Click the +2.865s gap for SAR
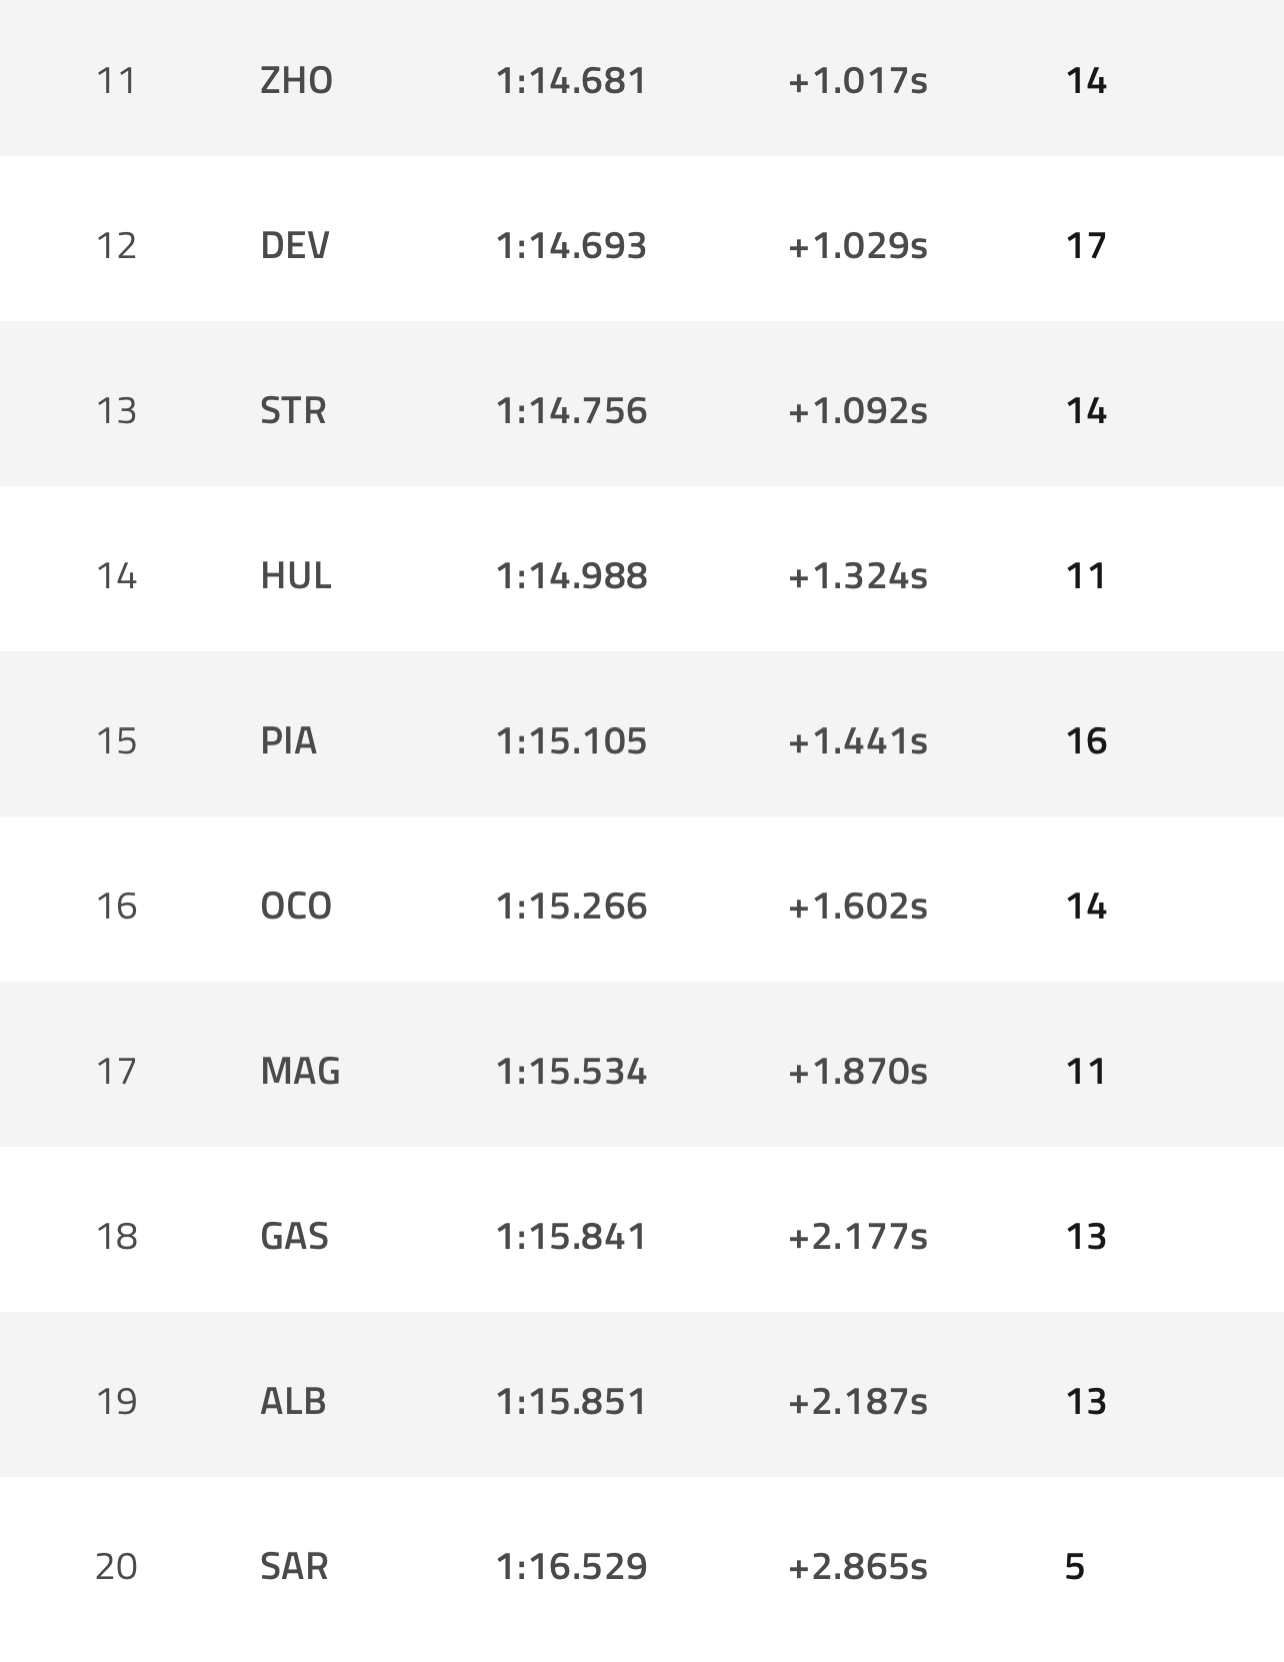1284x1662 pixels. tap(857, 1566)
